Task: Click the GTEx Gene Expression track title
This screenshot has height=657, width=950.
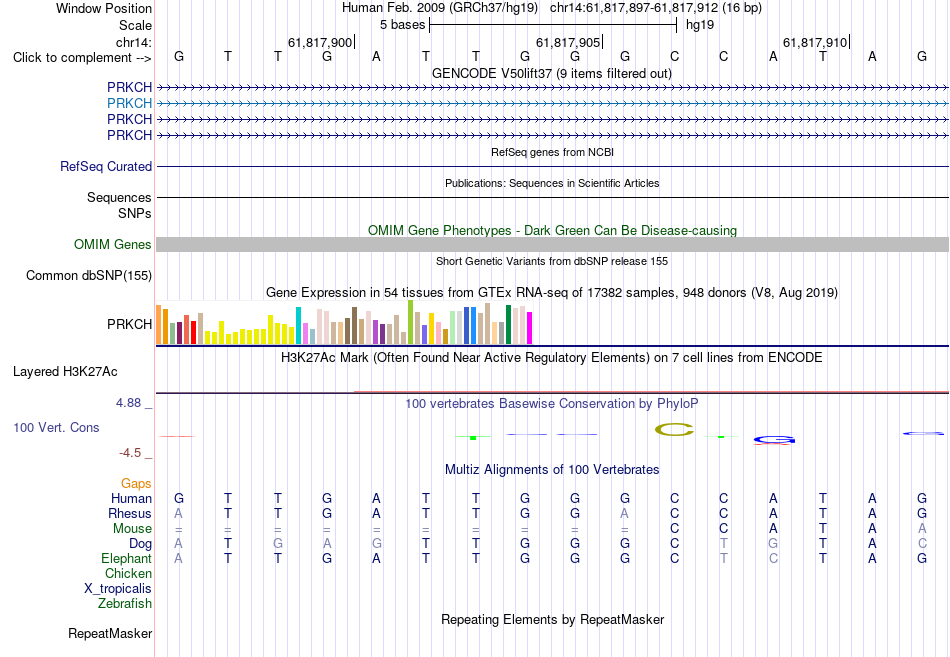Action: coord(552,293)
